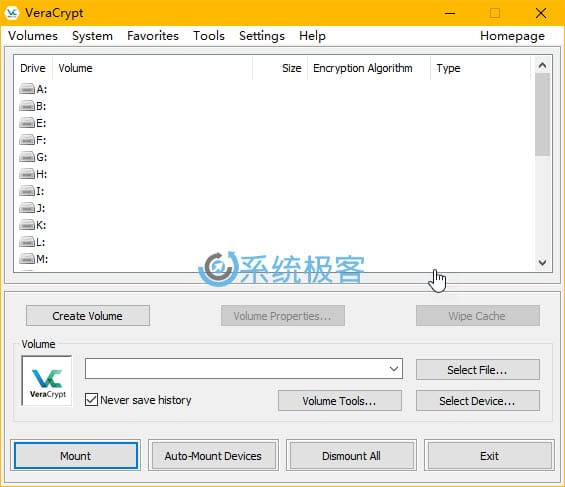Select drive I: icon in the list
The width and height of the screenshot is (565, 487).
point(27,191)
